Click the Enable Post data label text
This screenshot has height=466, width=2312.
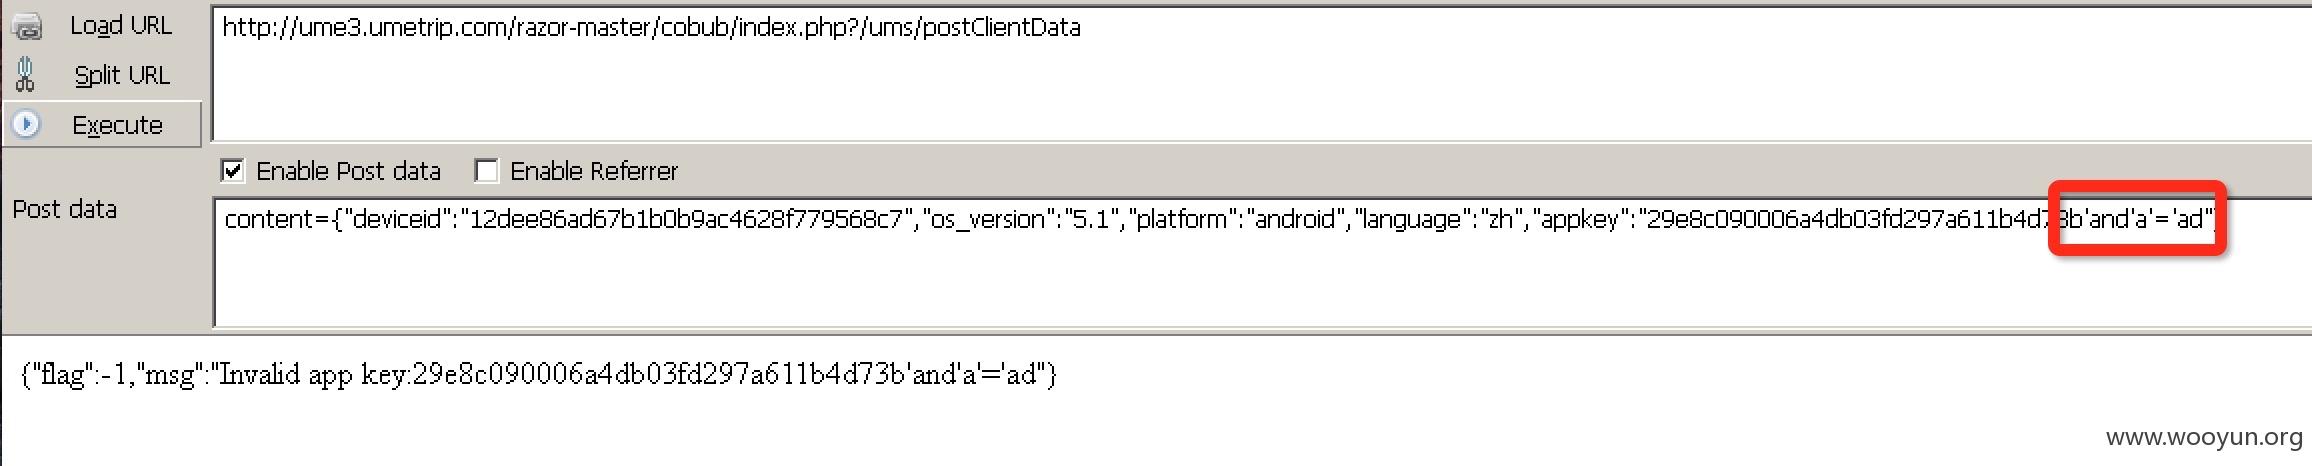[348, 171]
